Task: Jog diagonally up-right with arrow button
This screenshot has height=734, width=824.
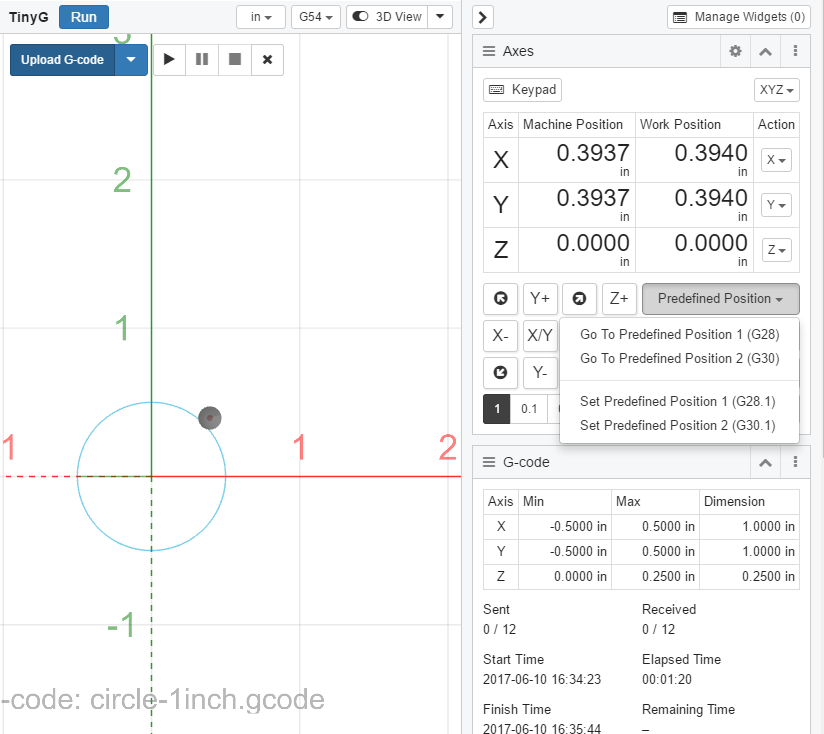Action: click(578, 298)
